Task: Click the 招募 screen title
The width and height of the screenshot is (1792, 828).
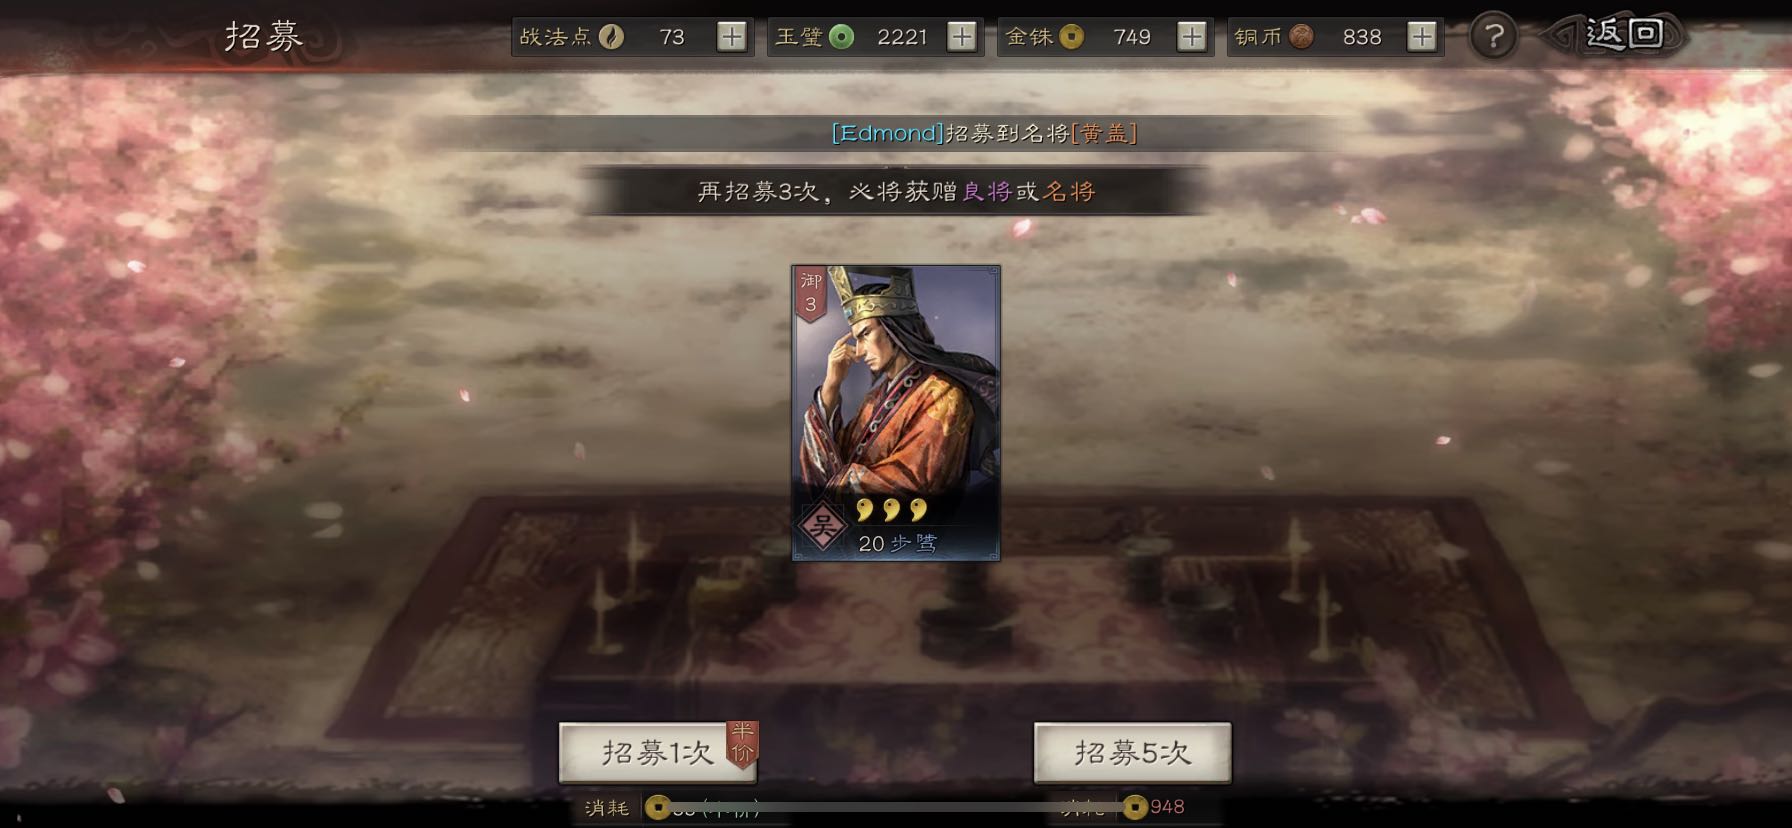Action: pos(263,36)
